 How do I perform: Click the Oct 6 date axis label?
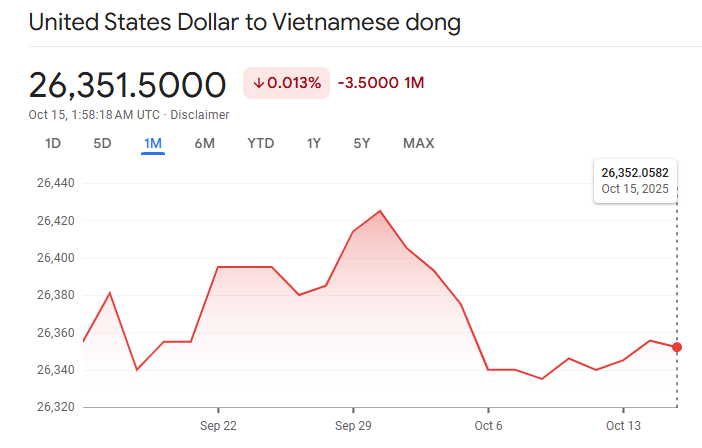coord(488,425)
